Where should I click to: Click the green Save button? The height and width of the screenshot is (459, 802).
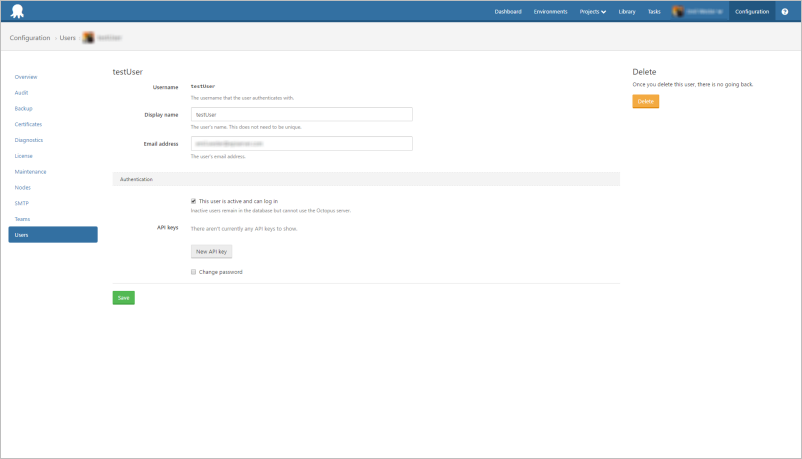coord(123,298)
